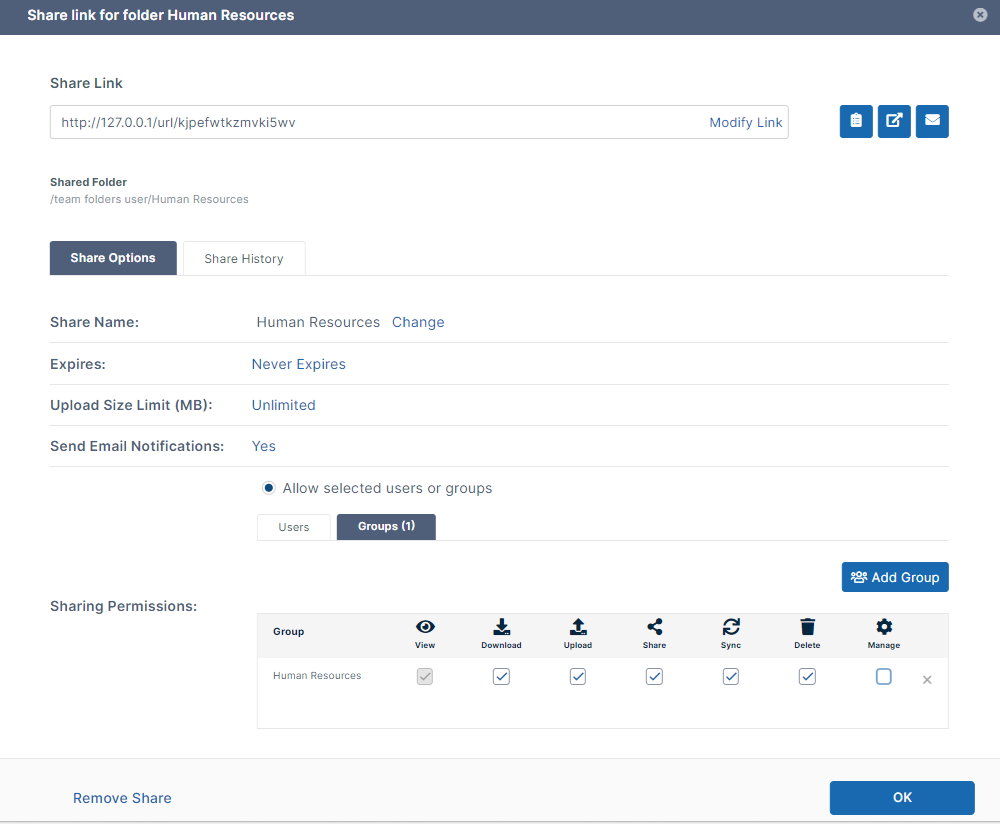The height and width of the screenshot is (824, 1000).
Task: Click the Sync icon in permissions header
Action: tap(731, 627)
